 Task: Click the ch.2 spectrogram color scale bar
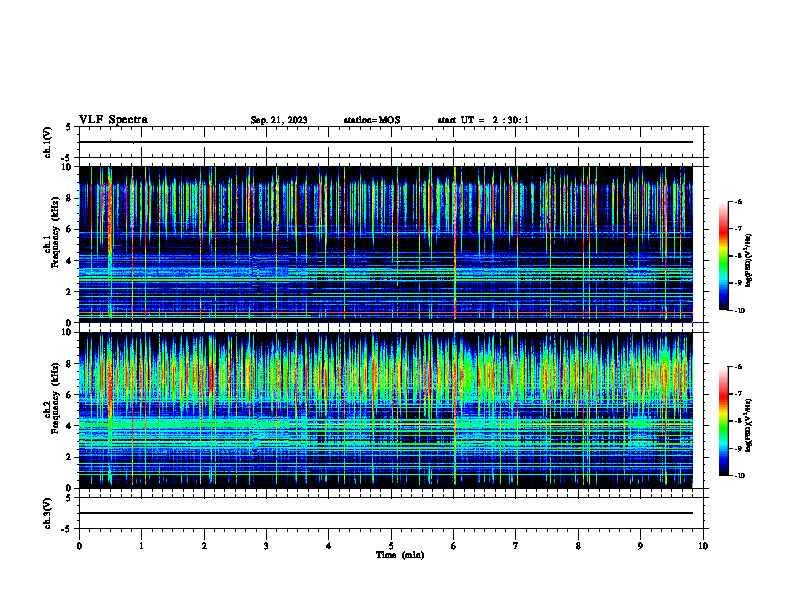[723, 421]
